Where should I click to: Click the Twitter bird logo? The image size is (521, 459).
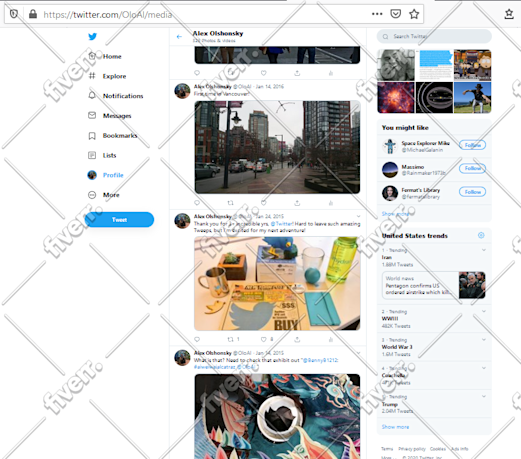click(92, 36)
